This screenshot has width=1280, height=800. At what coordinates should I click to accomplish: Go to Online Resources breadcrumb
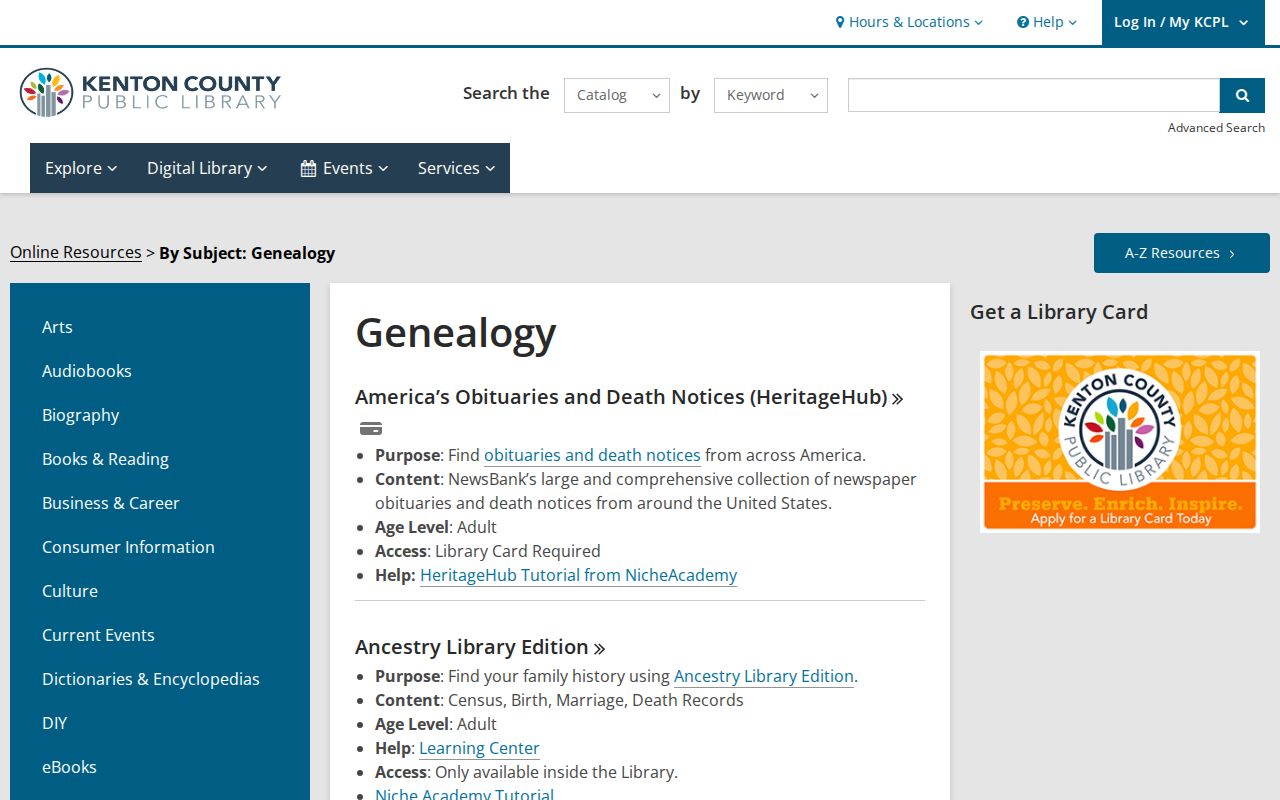pos(76,252)
